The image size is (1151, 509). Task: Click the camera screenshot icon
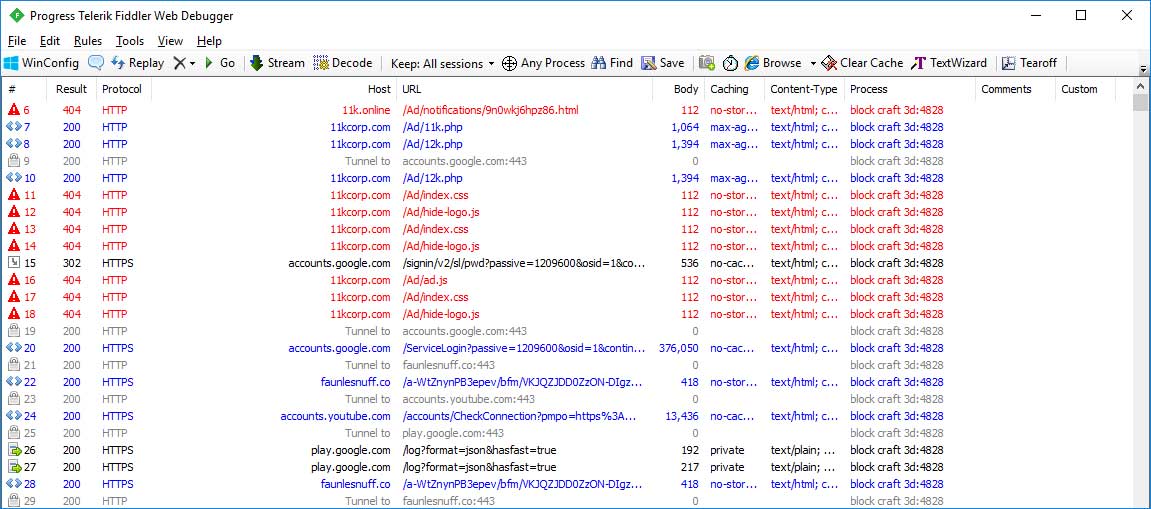[707, 63]
